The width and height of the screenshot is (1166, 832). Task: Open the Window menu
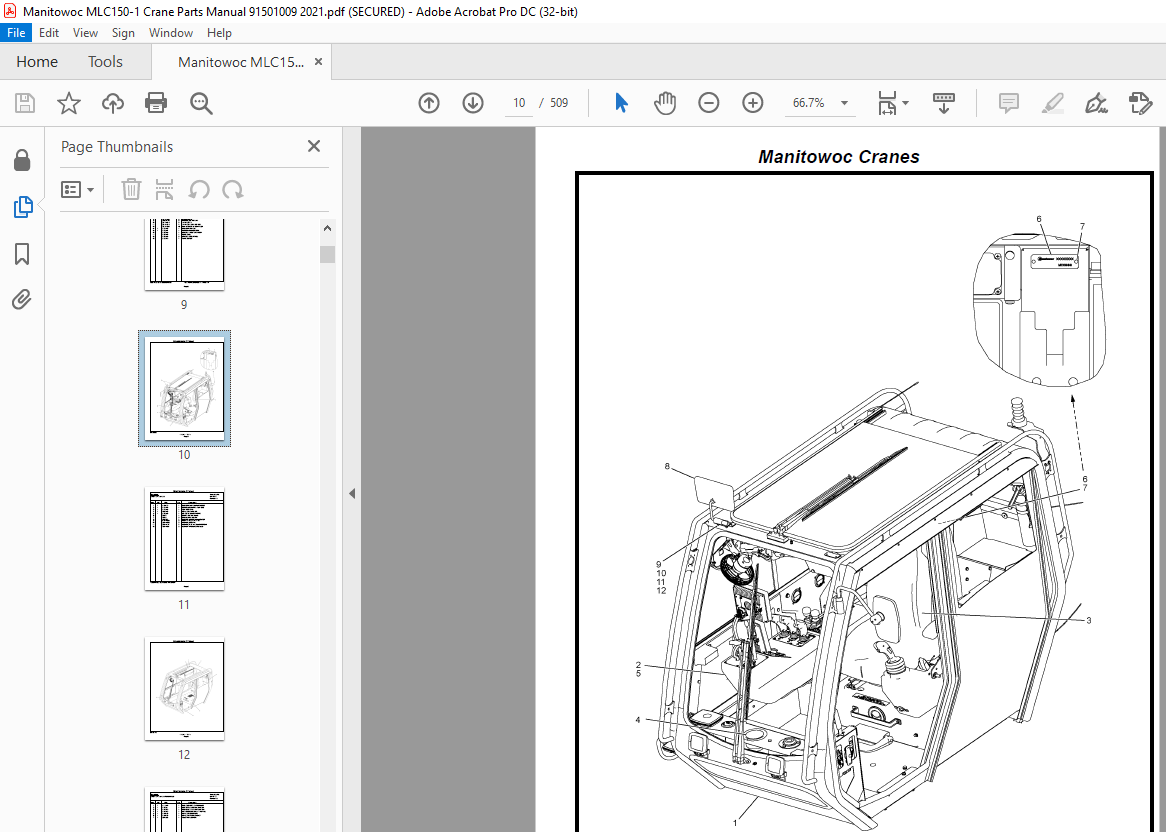pos(170,33)
